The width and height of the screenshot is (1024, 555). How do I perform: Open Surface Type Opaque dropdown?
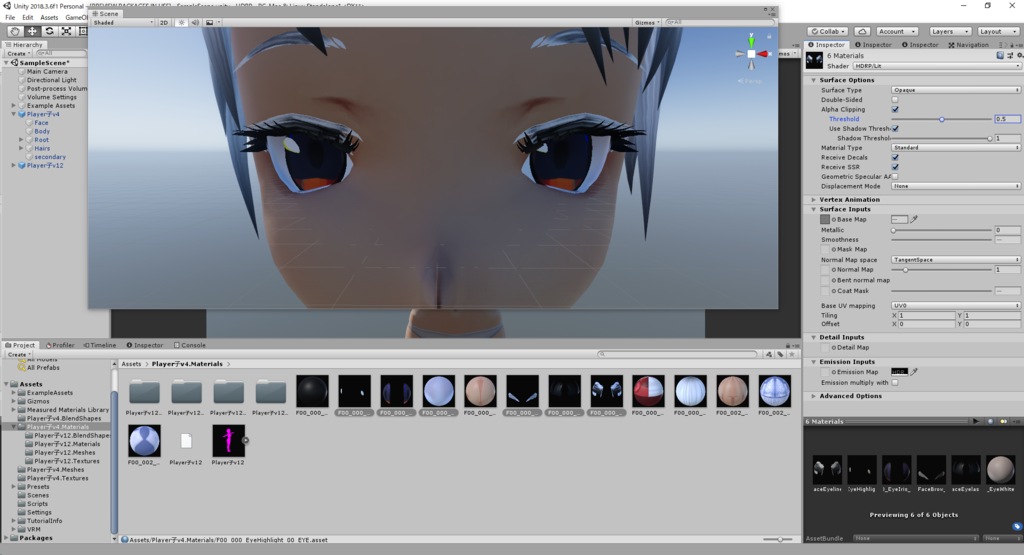click(x=955, y=90)
